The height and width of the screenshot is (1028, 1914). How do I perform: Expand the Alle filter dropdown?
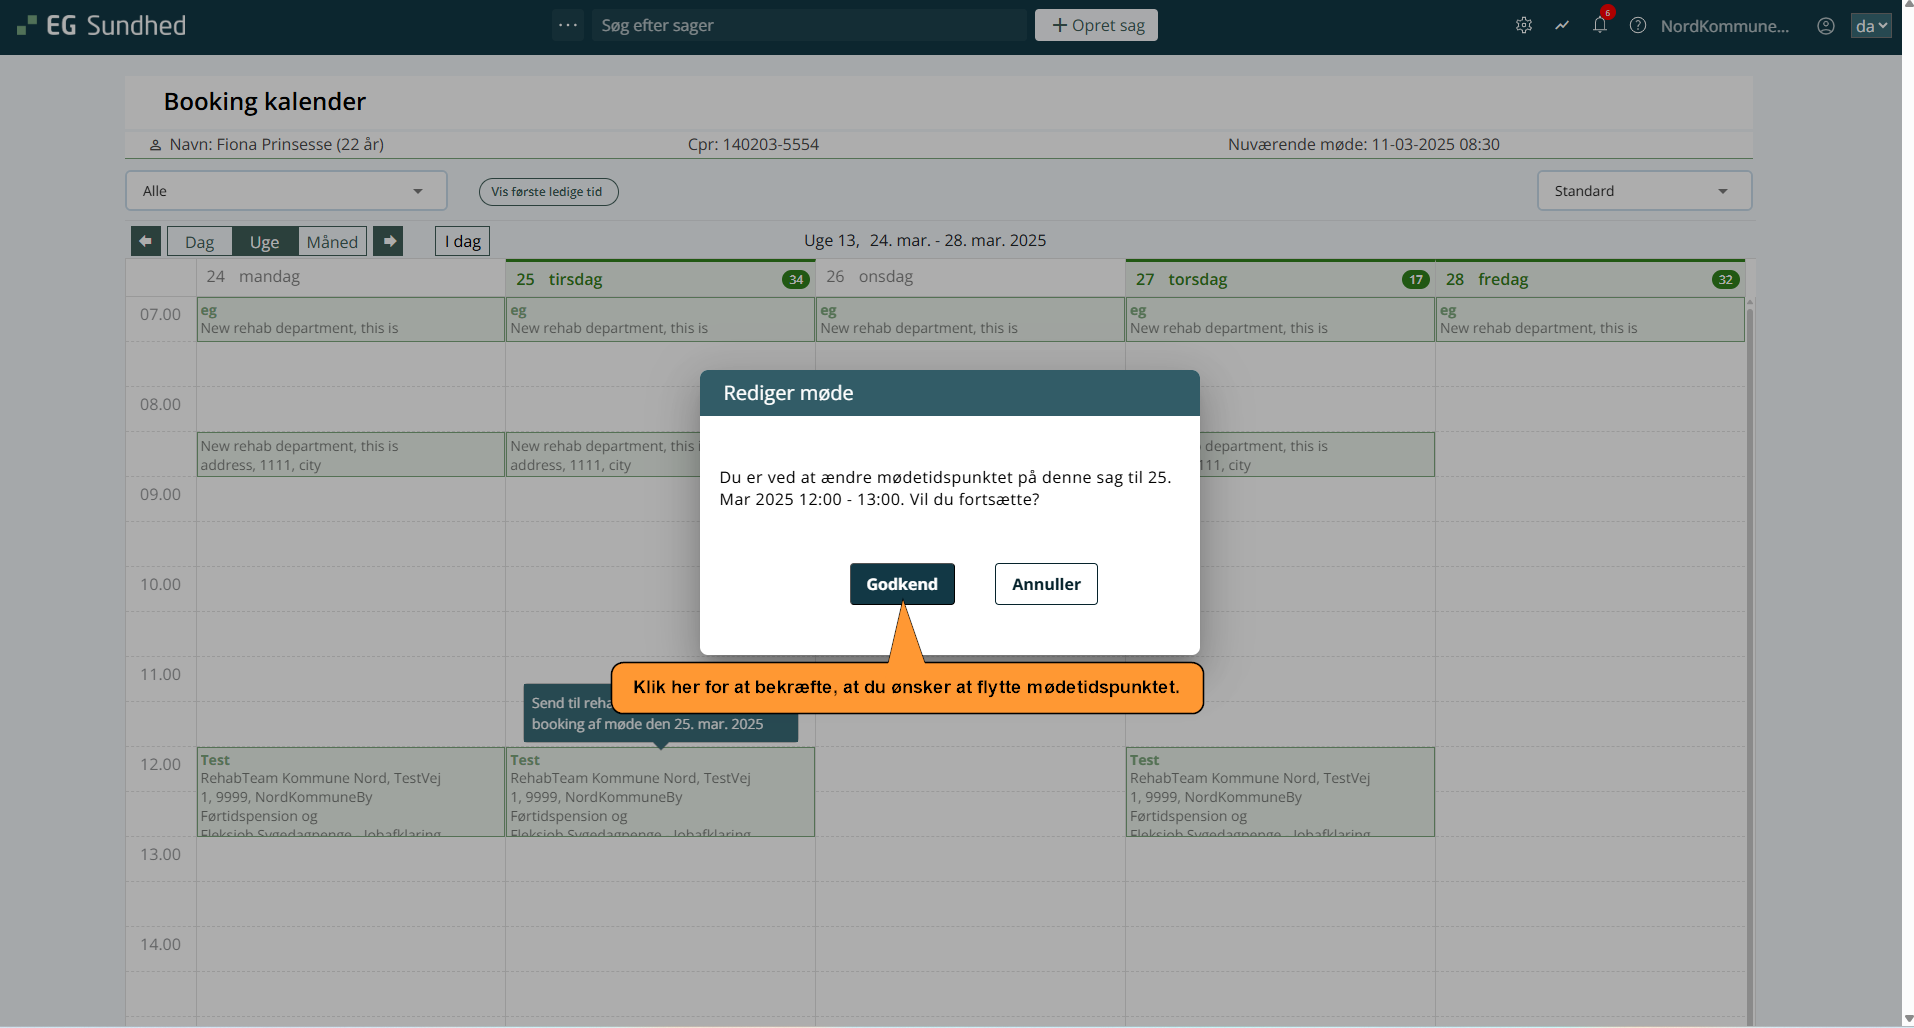(x=286, y=191)
